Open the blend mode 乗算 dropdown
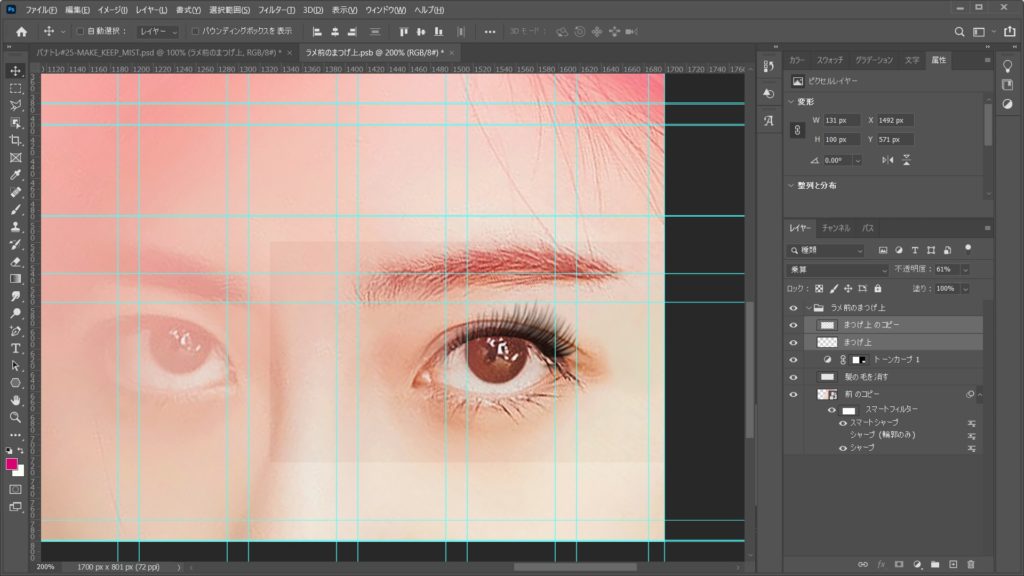This screenshot has width=1024, height=576. pos(838,269)
